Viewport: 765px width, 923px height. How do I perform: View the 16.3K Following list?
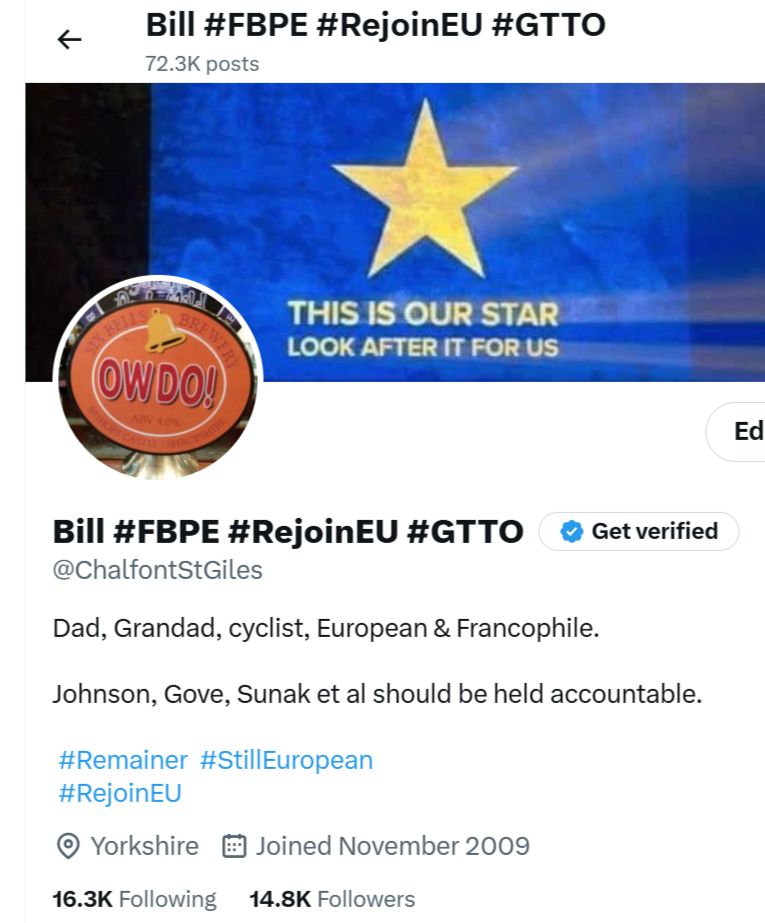click(x=134, y=899)
